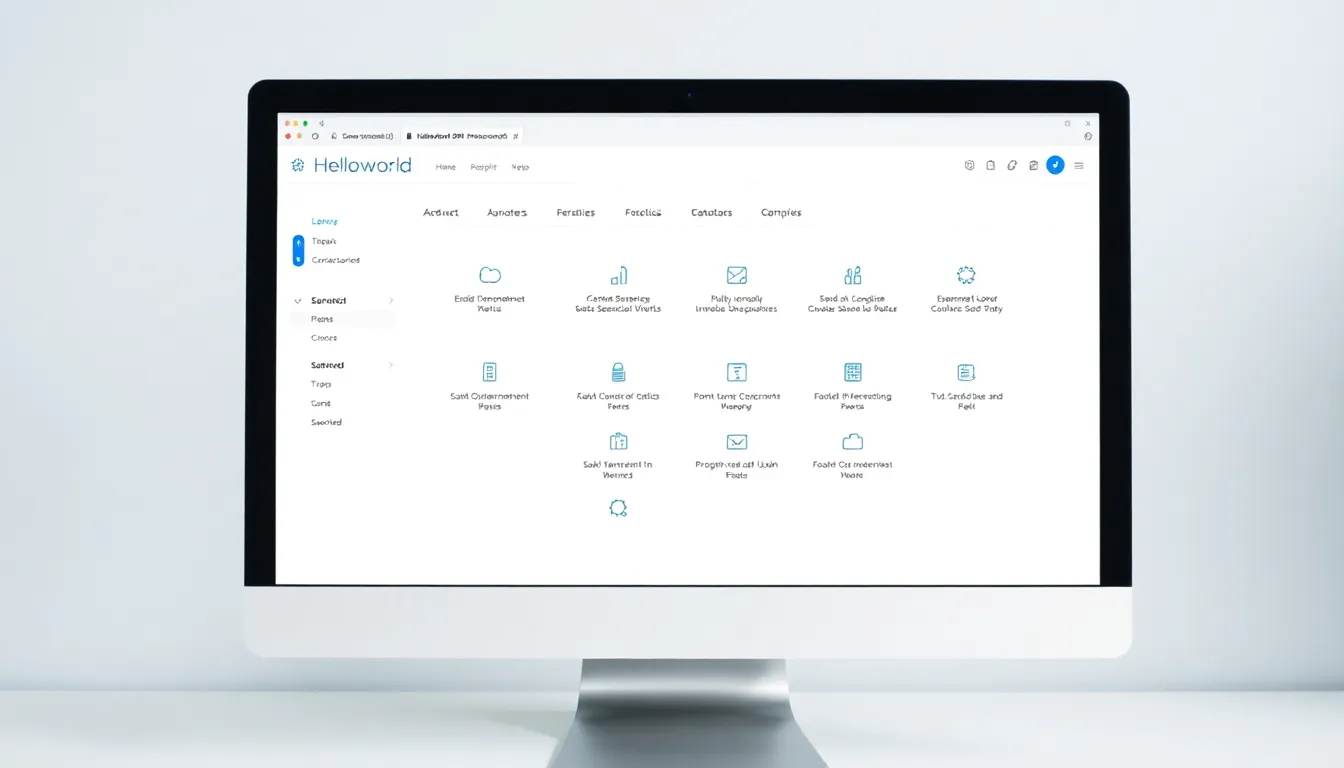This screenshot has height=768, width=1344.
Task: Open the calculator grid icon tile
Action: coord(852,372)
